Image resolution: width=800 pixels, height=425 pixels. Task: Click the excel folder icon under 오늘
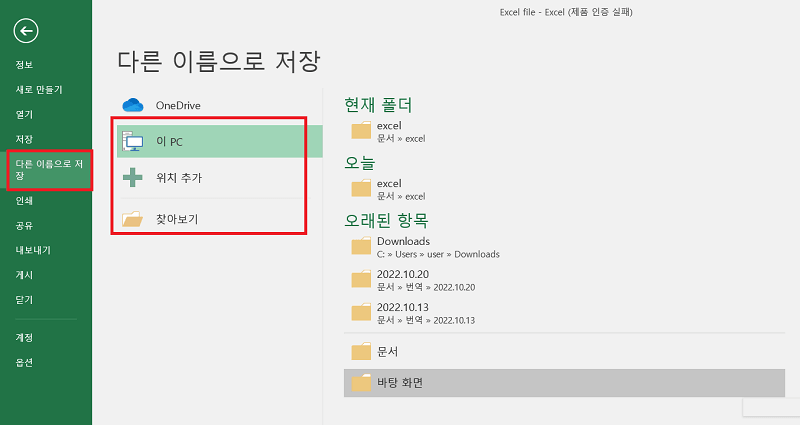coord(361,188)
